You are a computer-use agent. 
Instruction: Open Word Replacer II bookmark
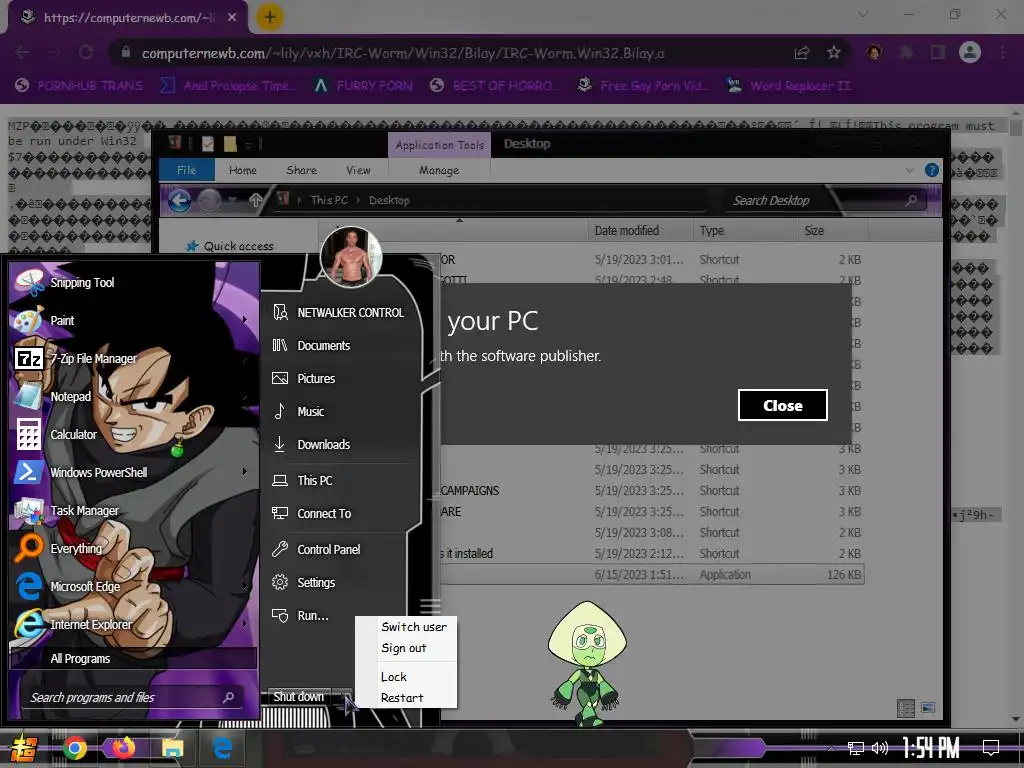(x=789, y=86)
